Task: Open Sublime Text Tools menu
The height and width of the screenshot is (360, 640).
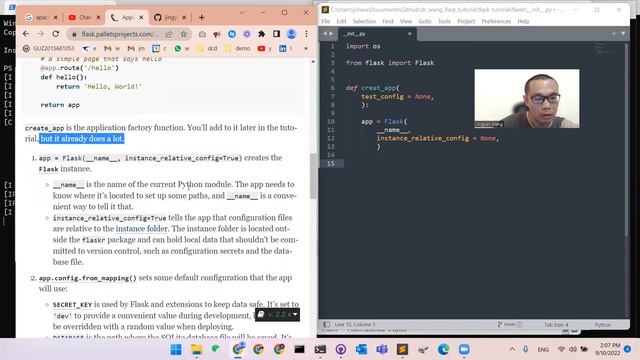Action: (444, 21)
